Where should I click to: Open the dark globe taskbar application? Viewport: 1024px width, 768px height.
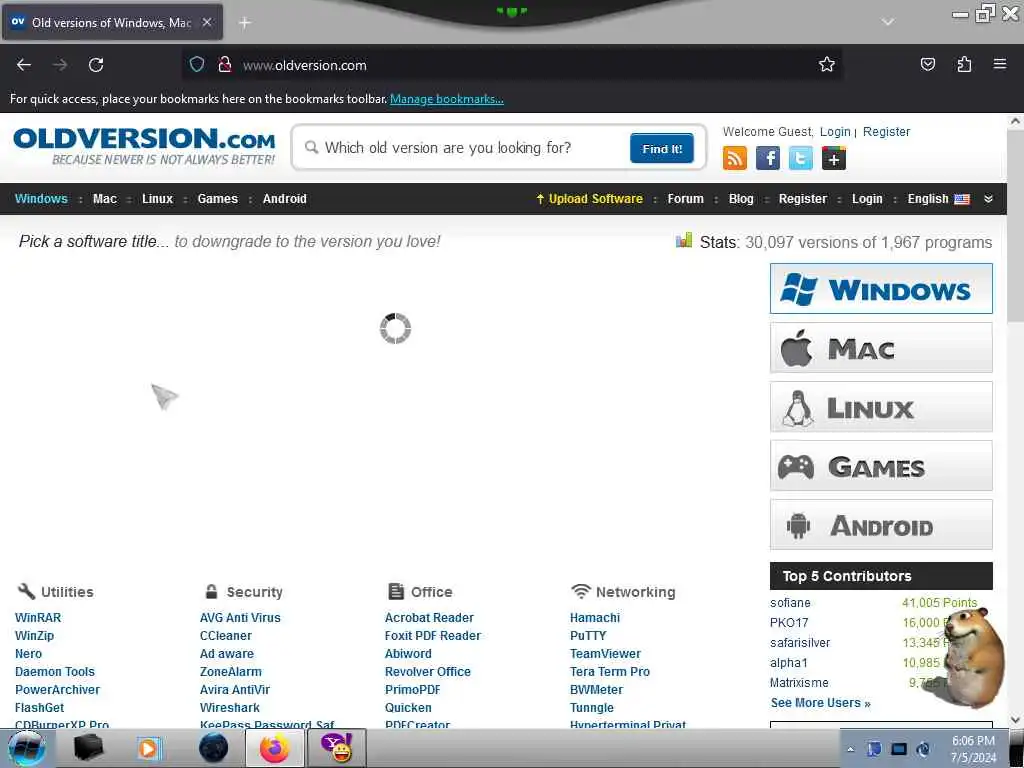pos(213,748)
